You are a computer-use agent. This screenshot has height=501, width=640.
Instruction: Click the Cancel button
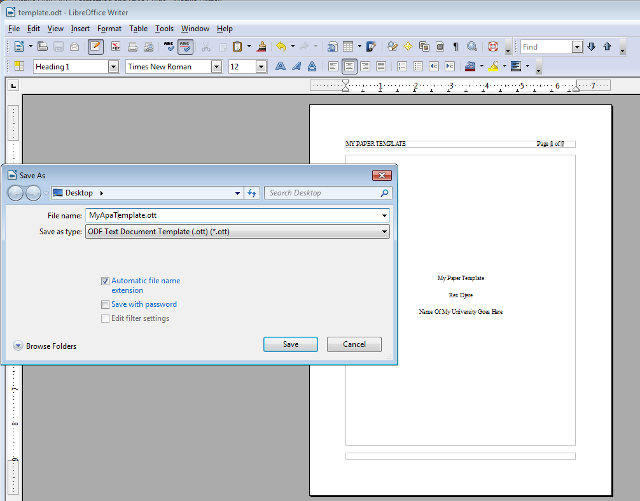[354, 344]
